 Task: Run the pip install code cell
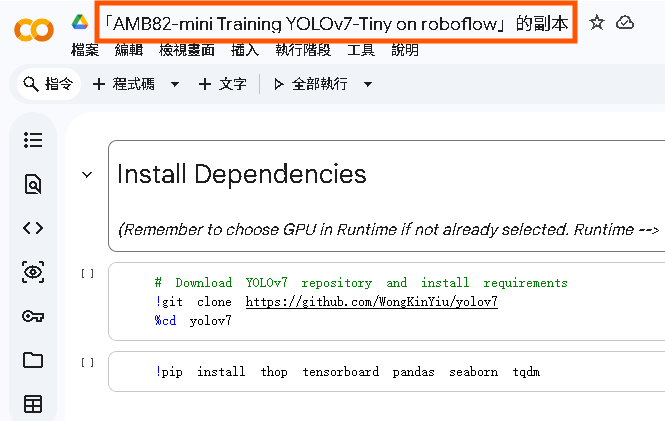point(87,363)
